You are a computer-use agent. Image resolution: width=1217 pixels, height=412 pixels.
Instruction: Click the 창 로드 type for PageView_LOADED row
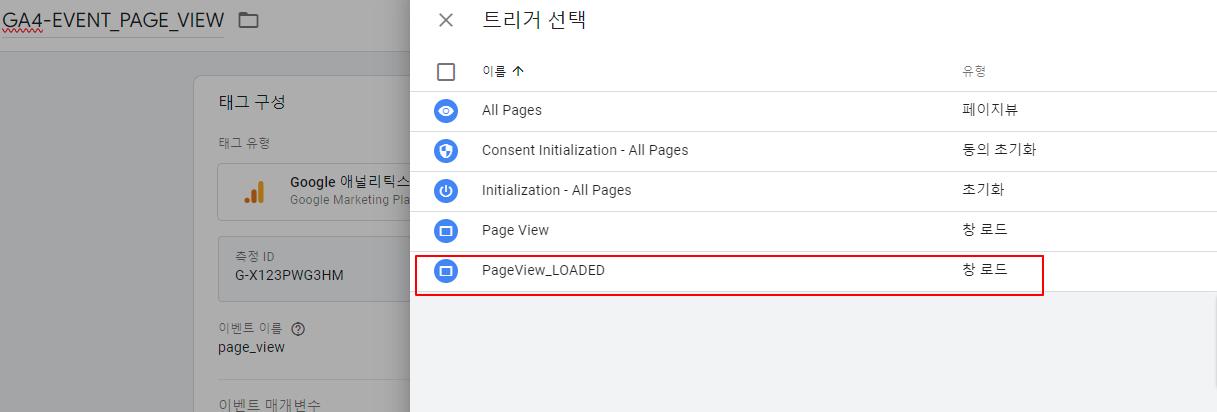point(985,270)
